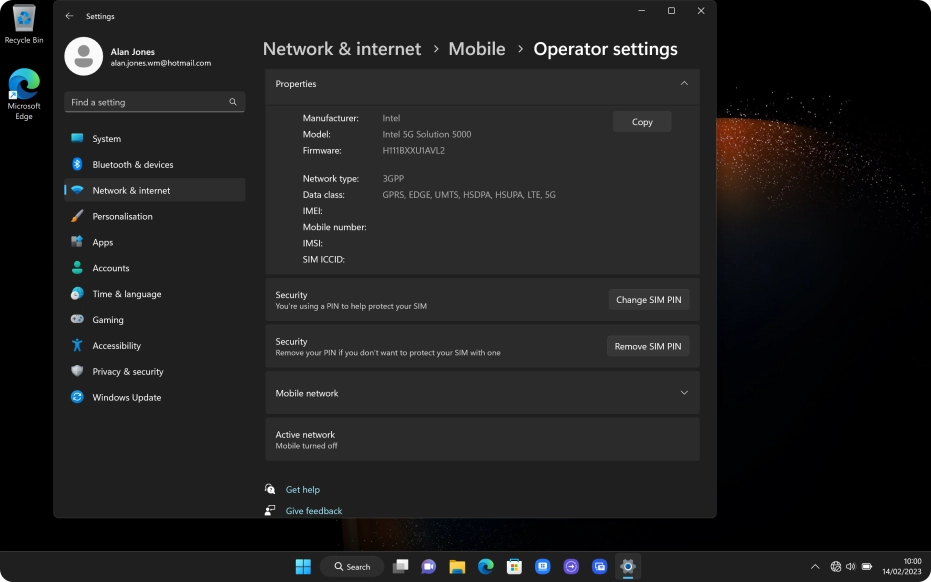The width and height of the screenshot is (931, 582).
Task: Click the back arrow in Settings
Action: click(x=69, y=16)
